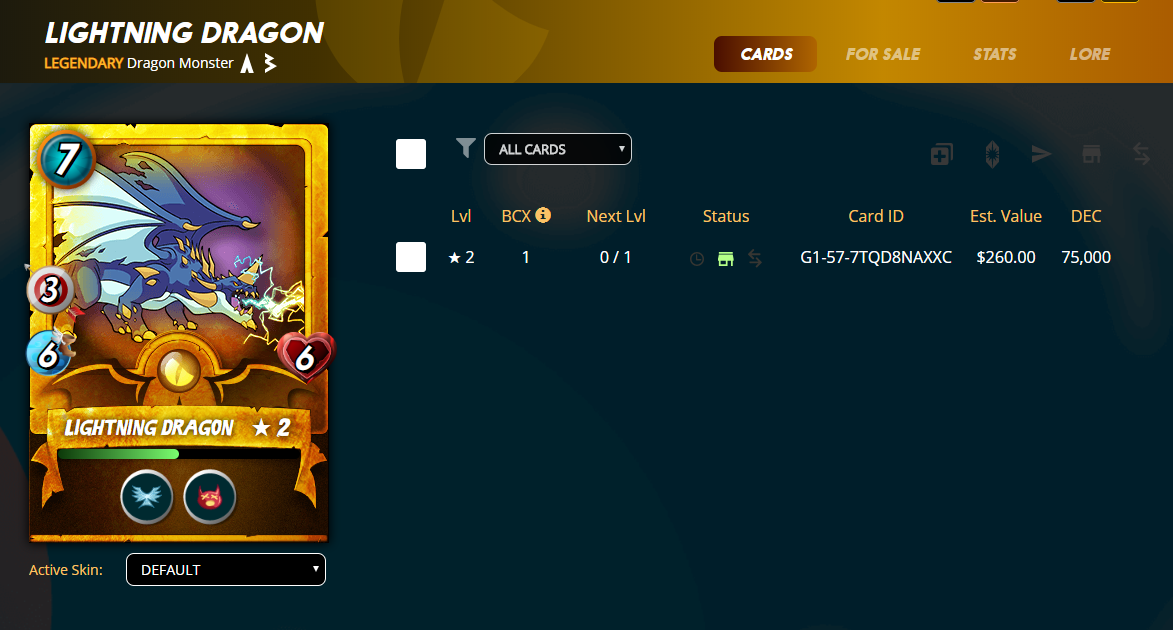Click the combine cards icon
Viewport: 1173px width, 630px height.
pyautogui.click(x=941, y=155)
